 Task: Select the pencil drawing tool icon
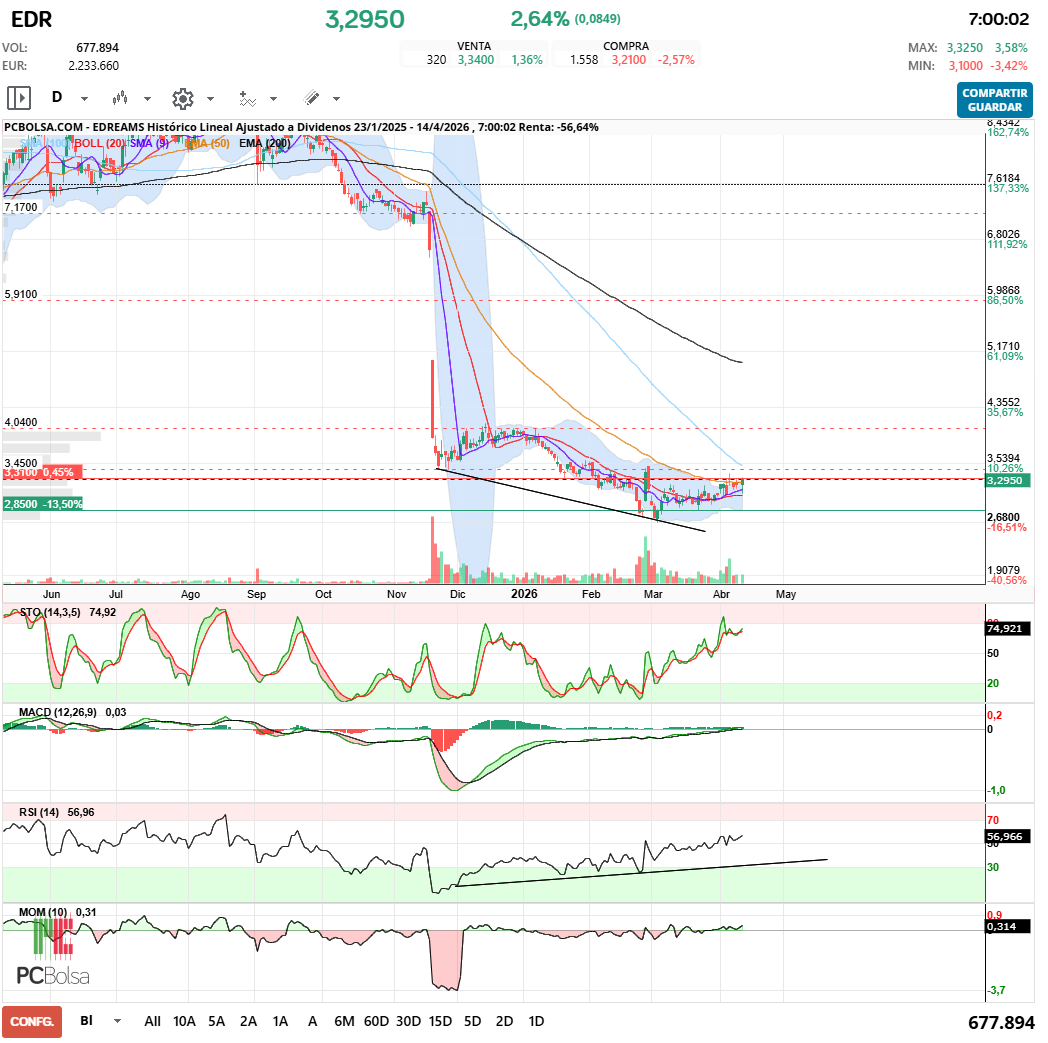click(x=311, y=98)
